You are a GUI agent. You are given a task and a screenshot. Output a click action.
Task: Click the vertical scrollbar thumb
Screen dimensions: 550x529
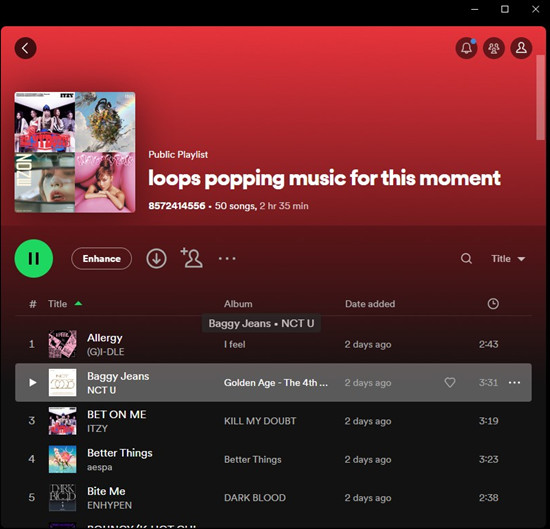pyautogui.click(x=540, y=97)
